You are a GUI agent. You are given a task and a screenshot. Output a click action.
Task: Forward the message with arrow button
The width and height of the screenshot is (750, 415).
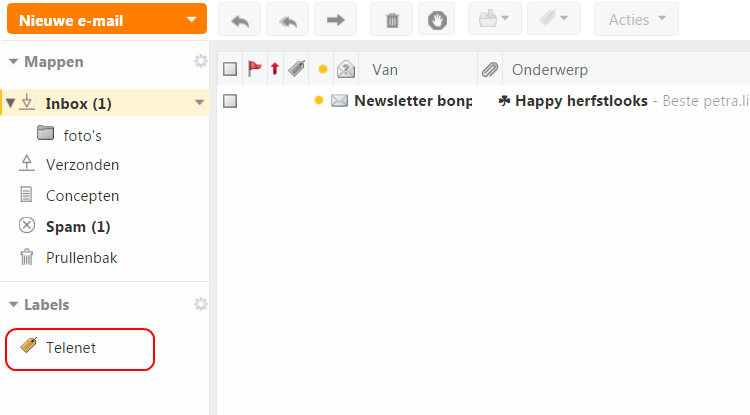(335, 19)
